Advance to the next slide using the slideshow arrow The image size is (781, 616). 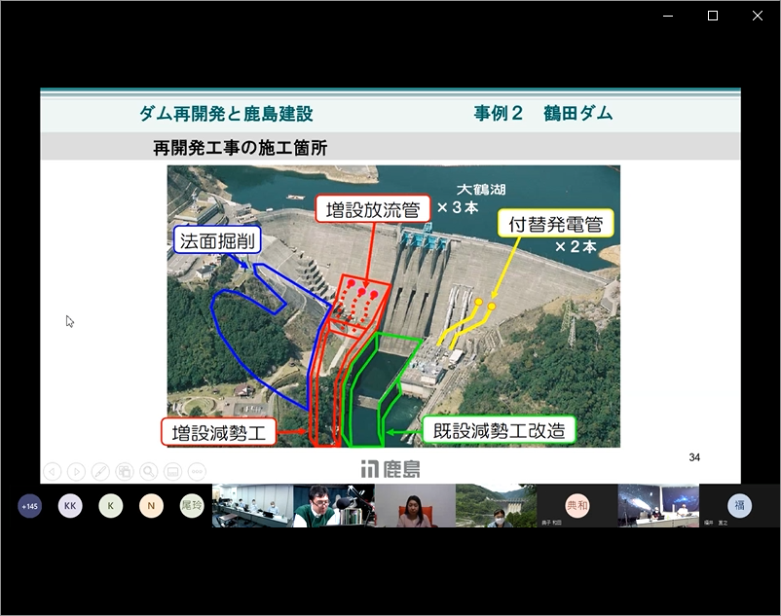click(x=76, y=470)
